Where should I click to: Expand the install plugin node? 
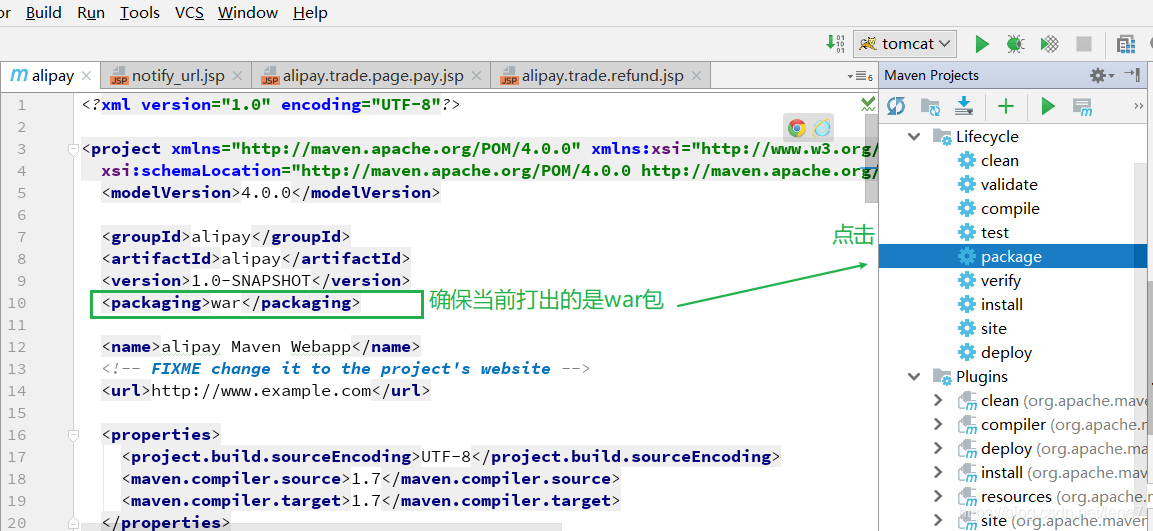click(x=938, y=472)
